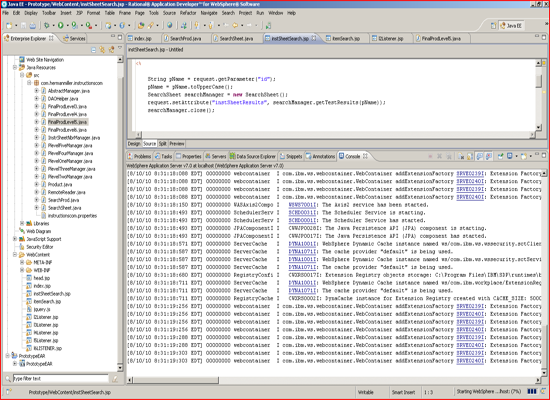Click the Print icon in main toolbar
This screenshot has height=400, width=550.
click(x=32, y=25)
